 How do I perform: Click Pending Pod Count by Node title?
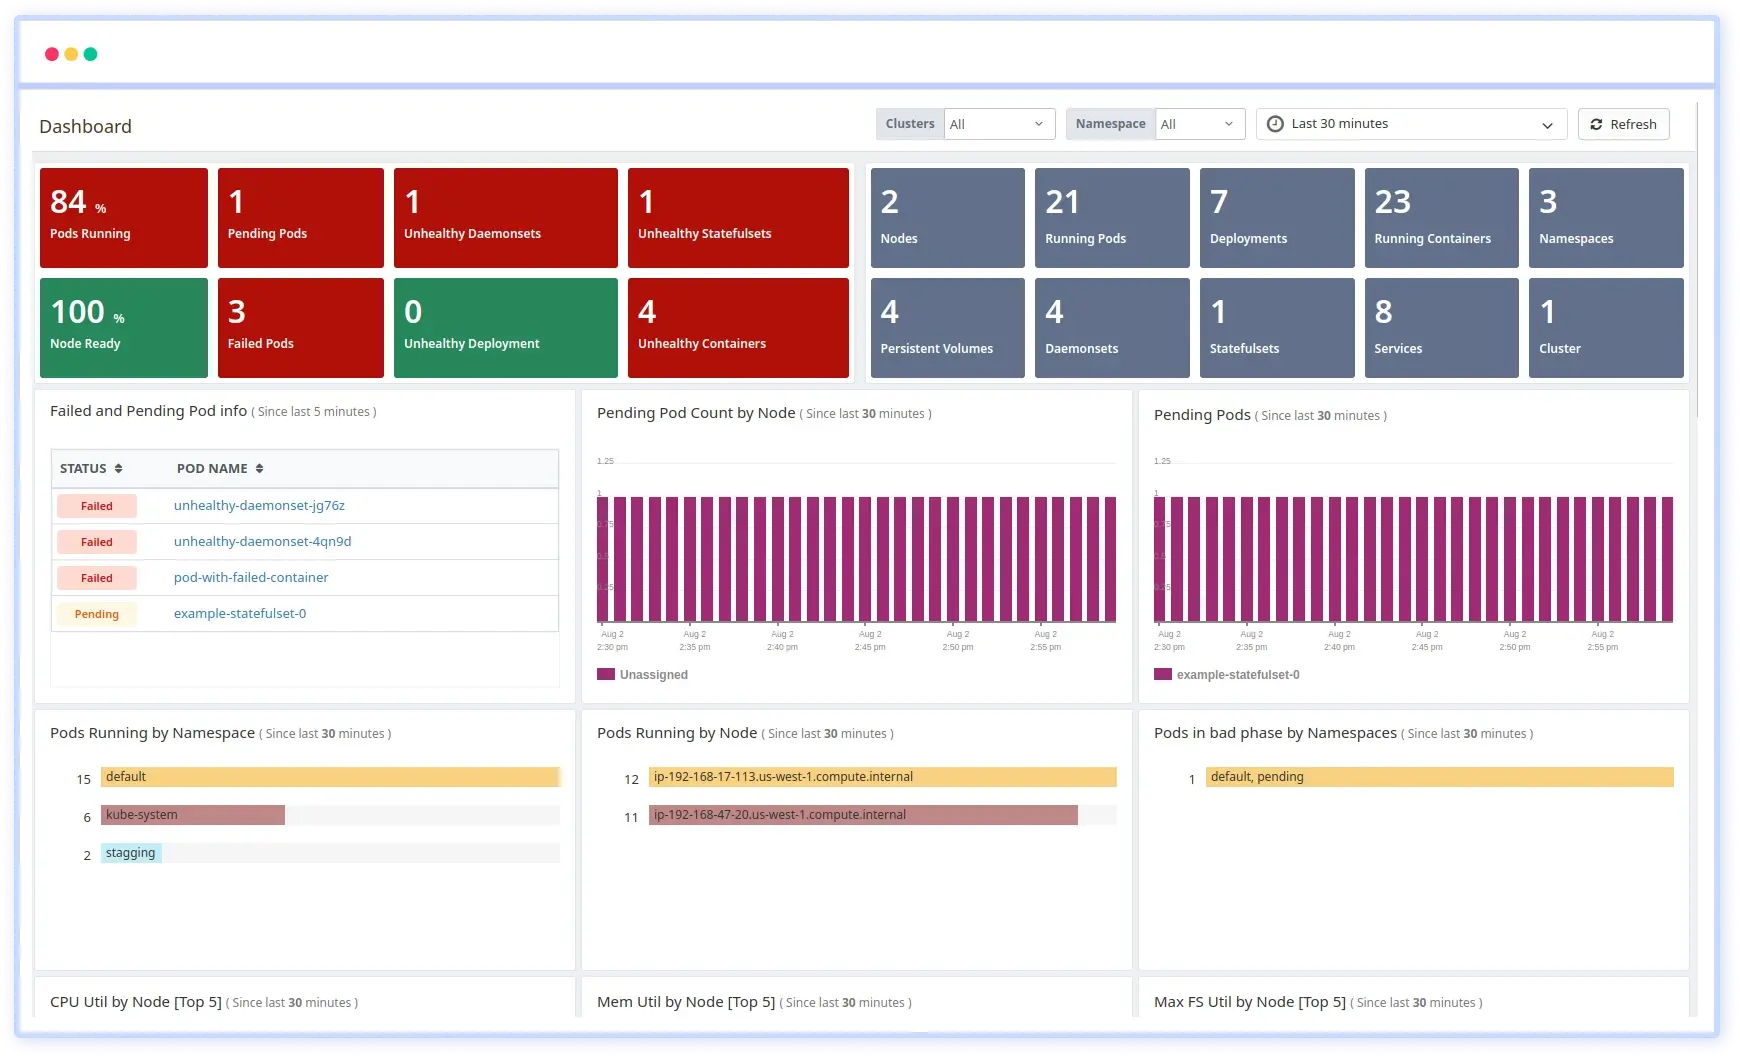tap(696, 413)
